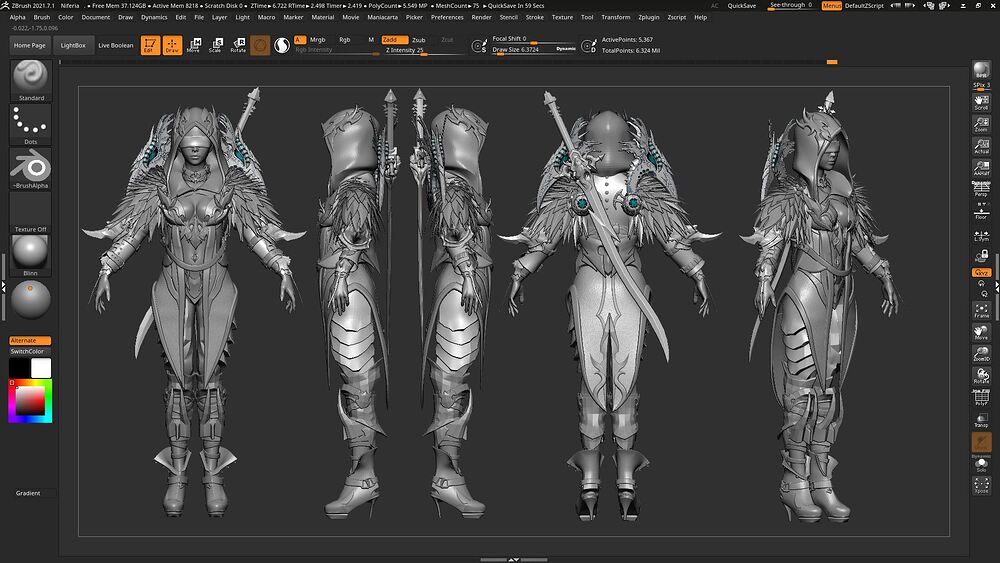Select the Standard brush thumbnail
This screenshot has width=1000, height=563.
(x=31, y=80)
